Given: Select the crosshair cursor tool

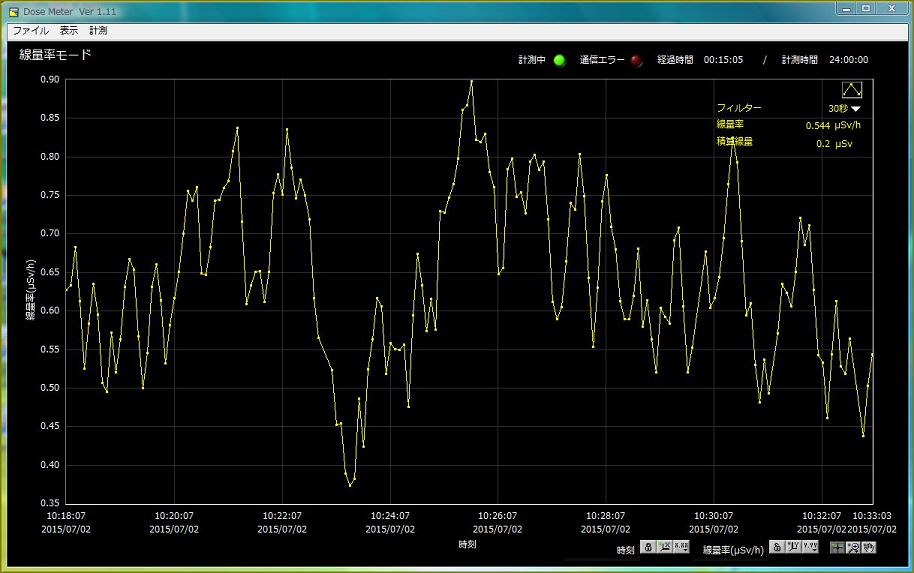Looking at the screenshot, I should (x=838, y=547).
